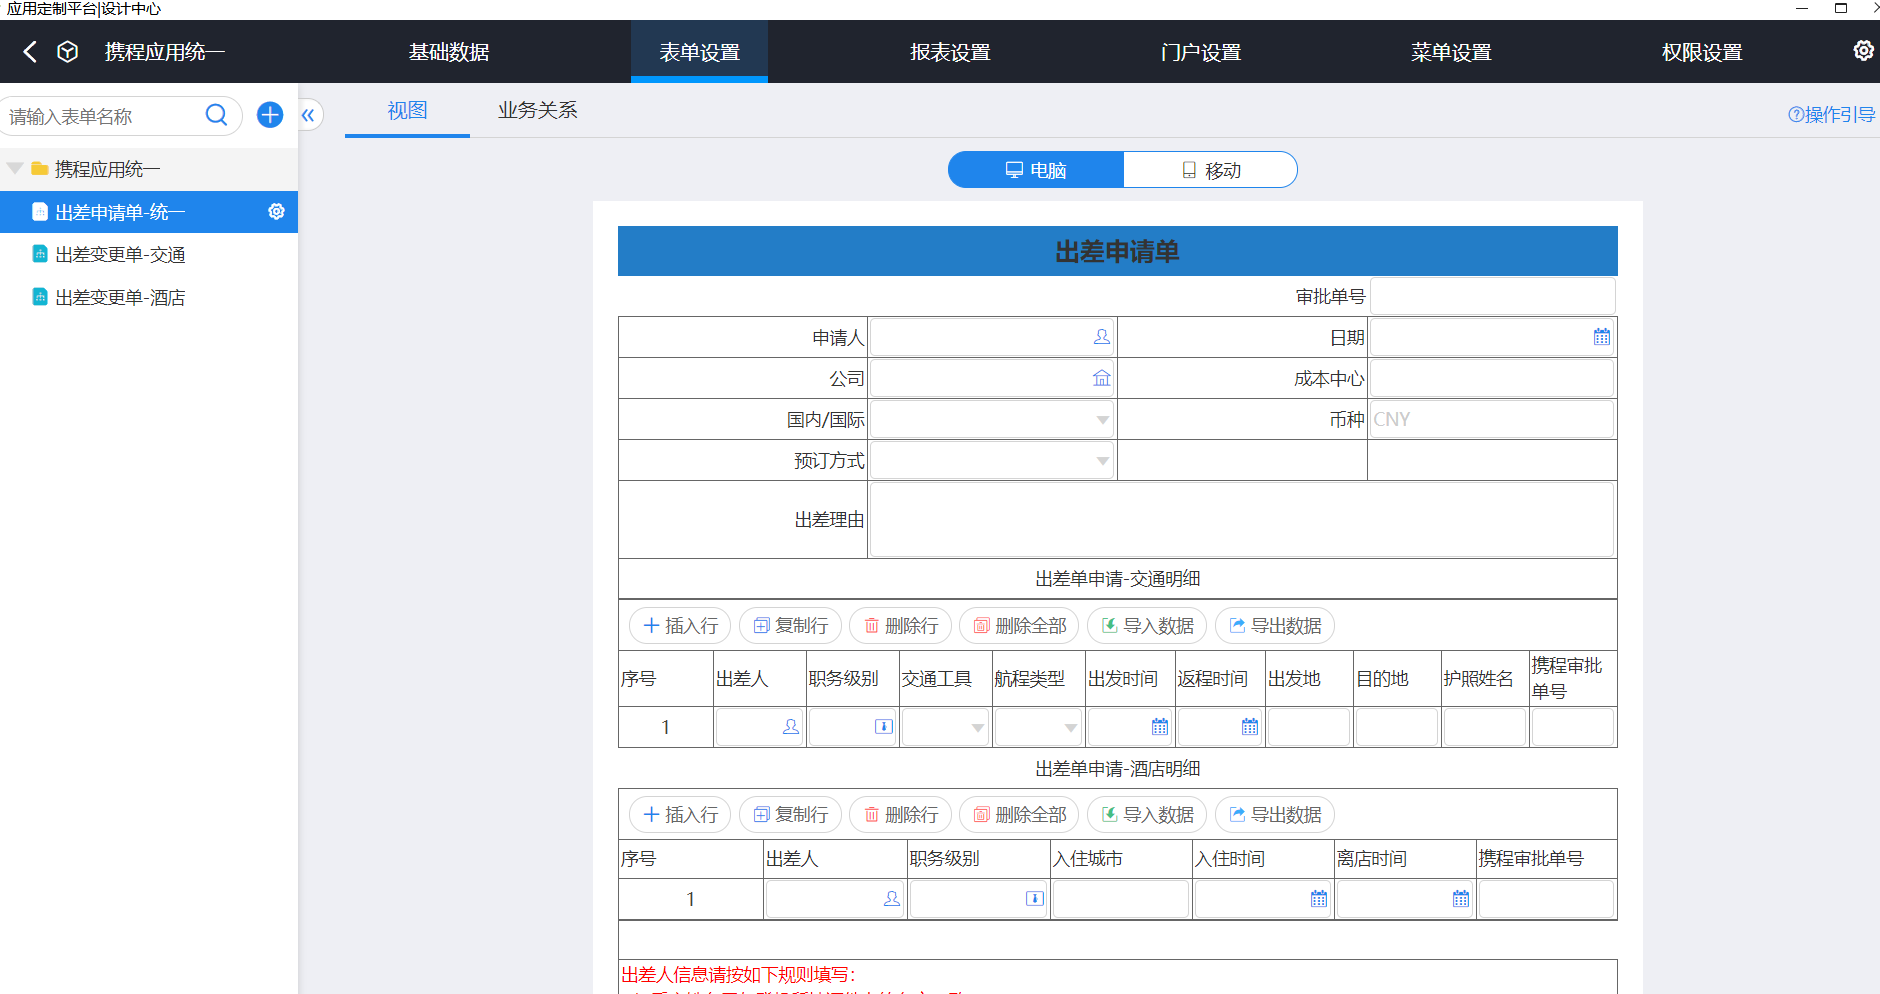Click organization icon in 公司 field
The width and height of the screenshot is (1880, 994).
tap(1101, 378)
